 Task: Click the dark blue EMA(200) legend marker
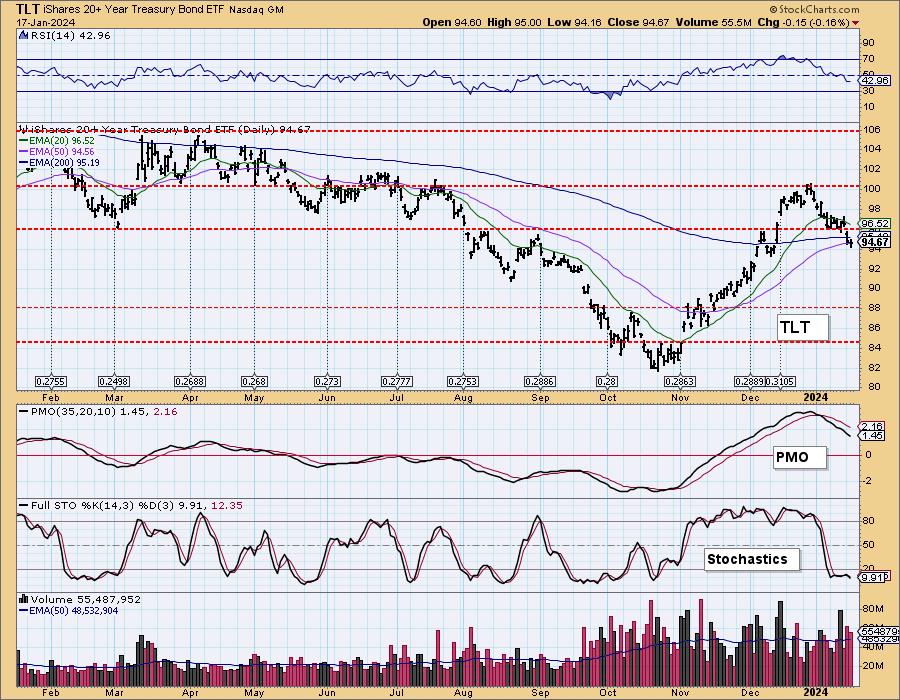coord(24,163)
